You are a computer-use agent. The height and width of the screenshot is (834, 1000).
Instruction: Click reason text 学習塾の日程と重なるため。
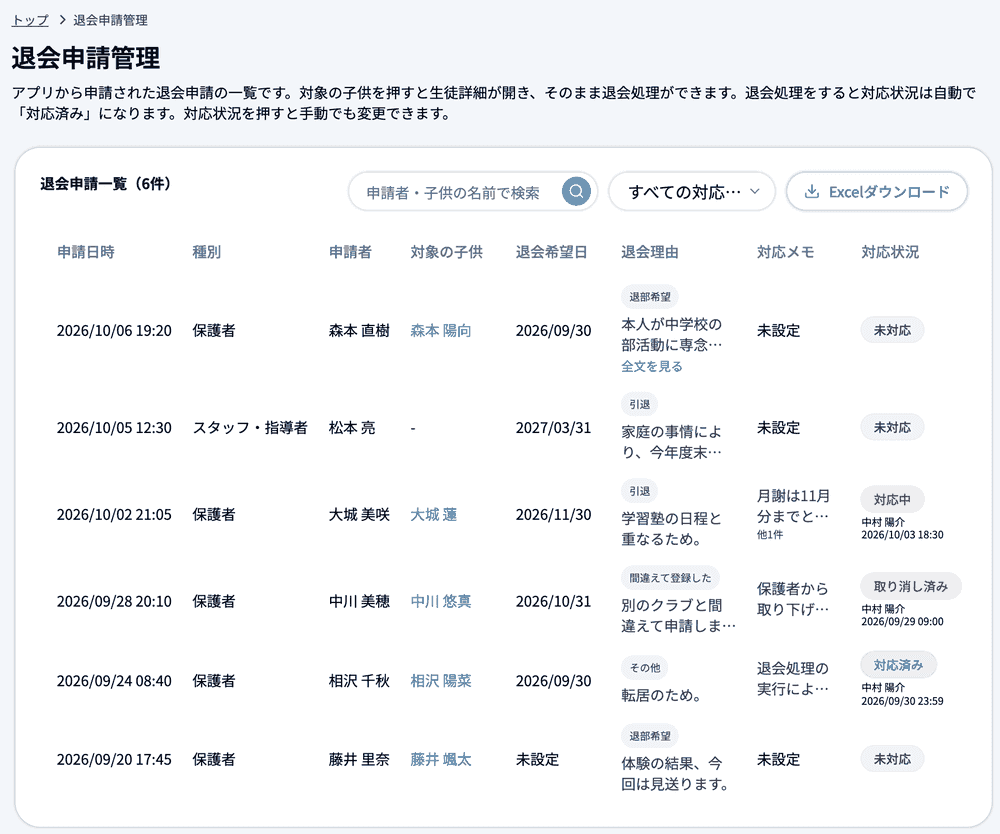coord(672,529)
